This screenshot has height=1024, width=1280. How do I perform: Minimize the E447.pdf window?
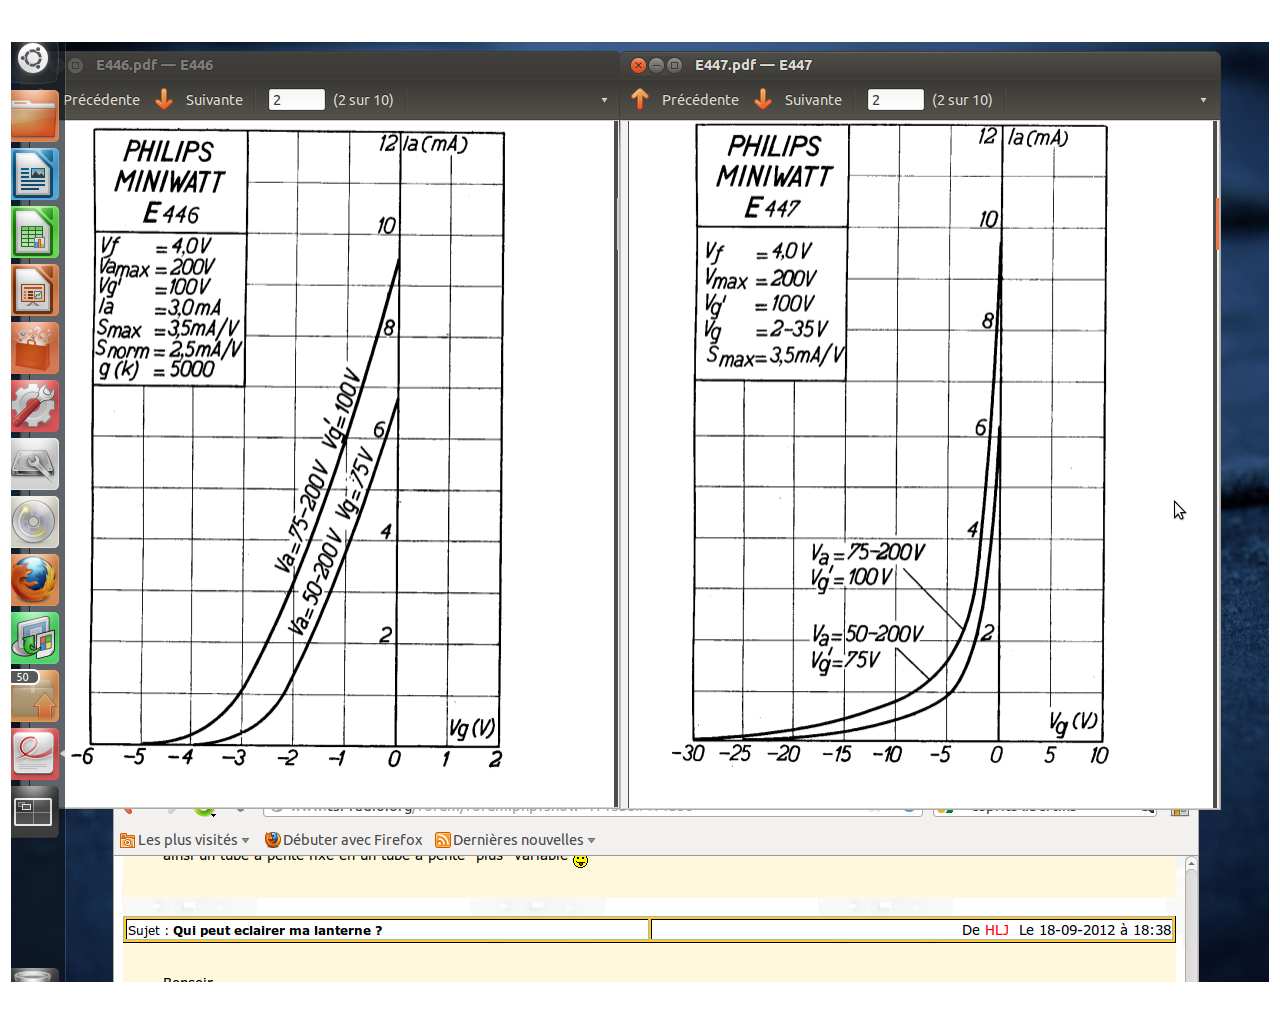point(656,65)
